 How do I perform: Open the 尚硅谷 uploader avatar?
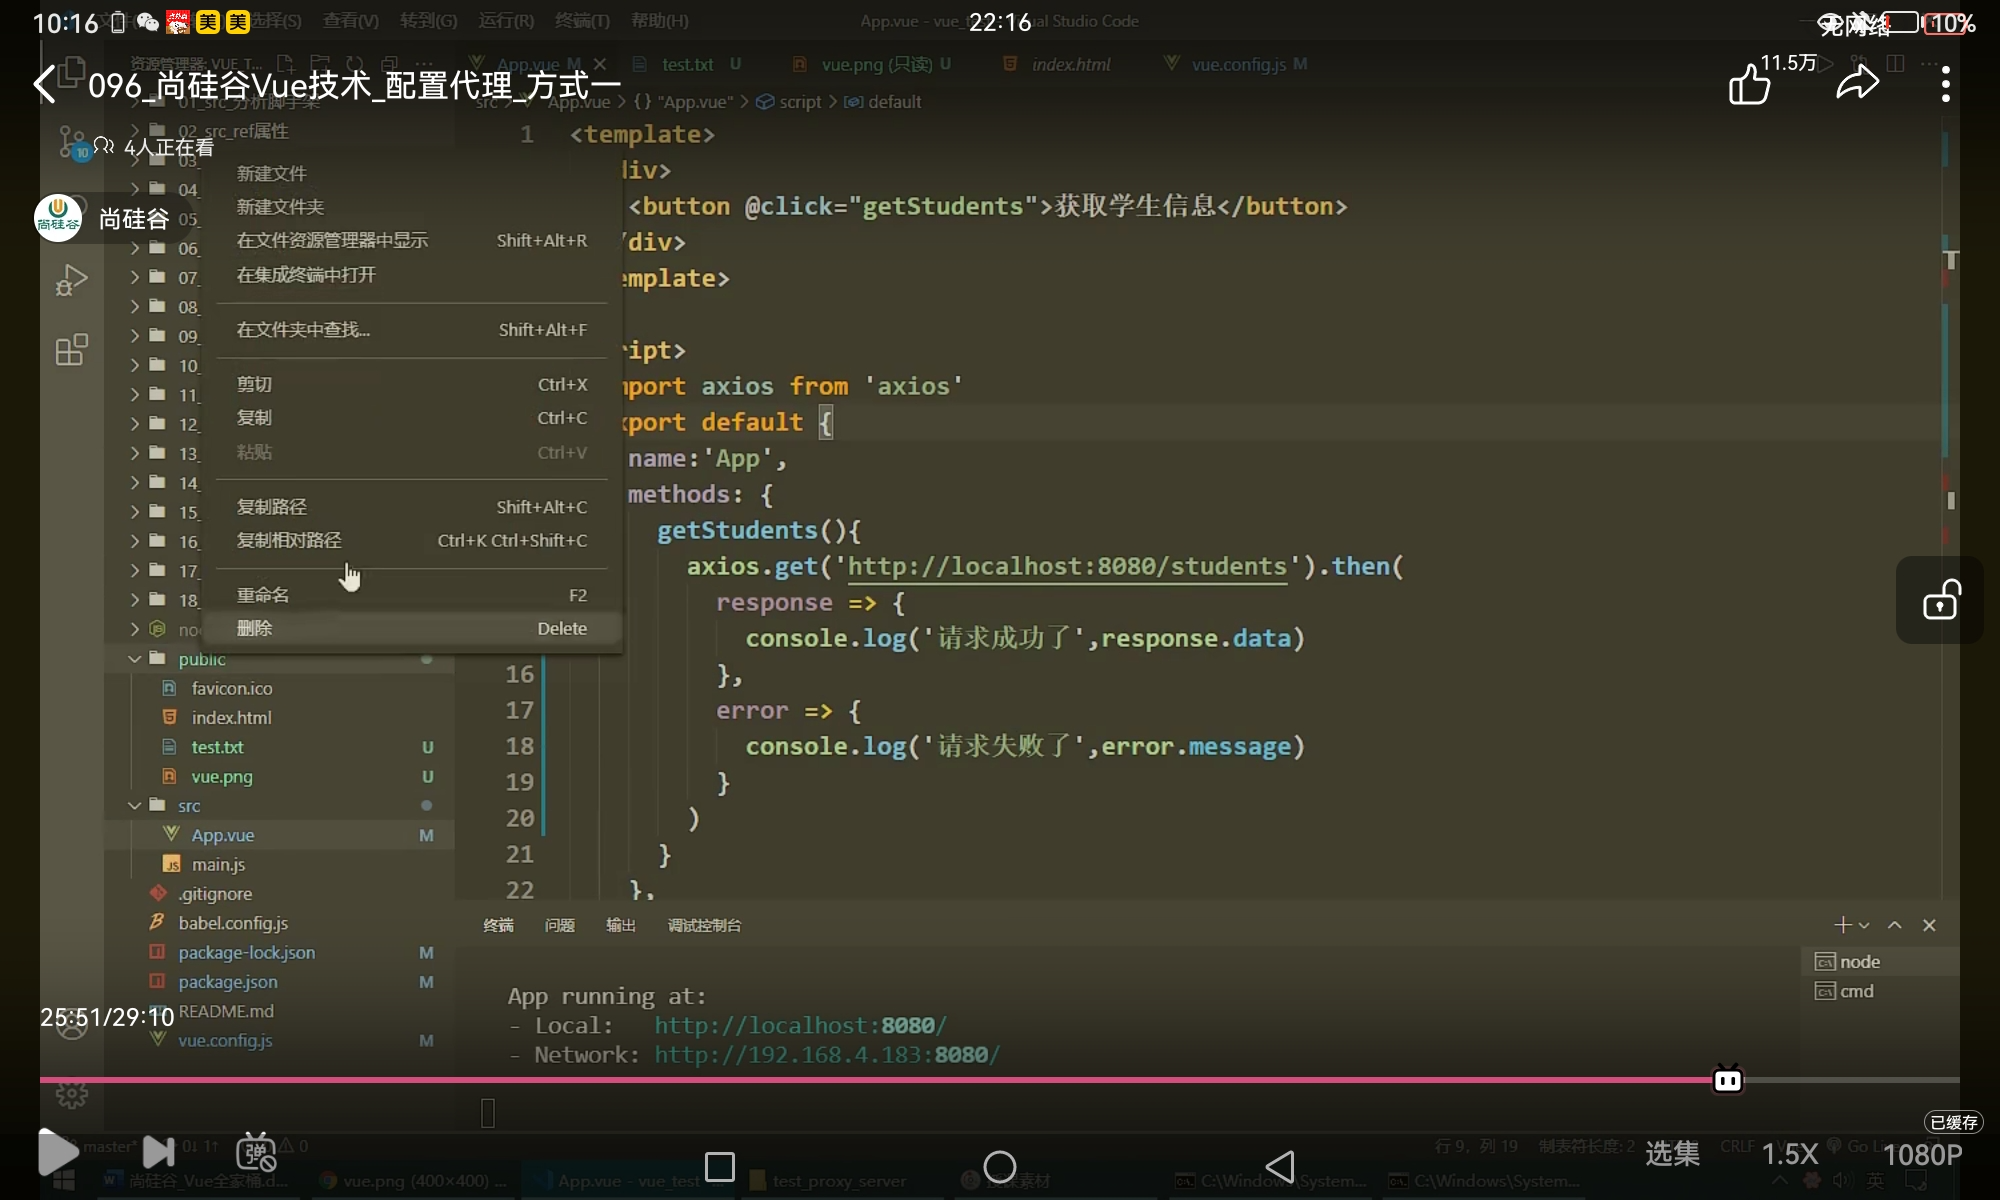(x=58, y=218)
